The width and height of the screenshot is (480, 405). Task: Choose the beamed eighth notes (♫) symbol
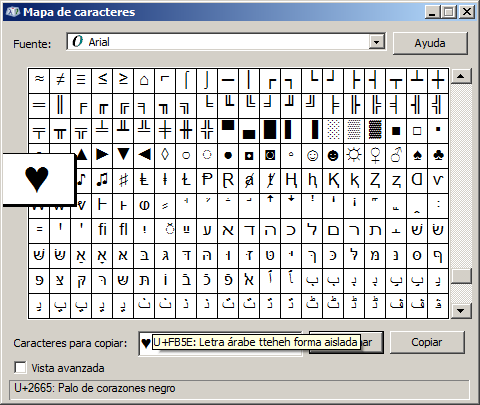click(102, 180)
